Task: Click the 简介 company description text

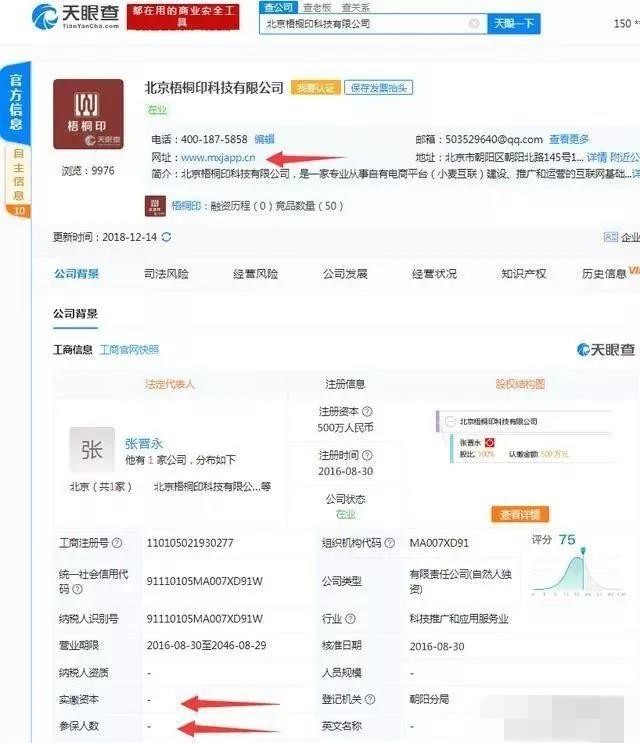Action: point(396,174)
